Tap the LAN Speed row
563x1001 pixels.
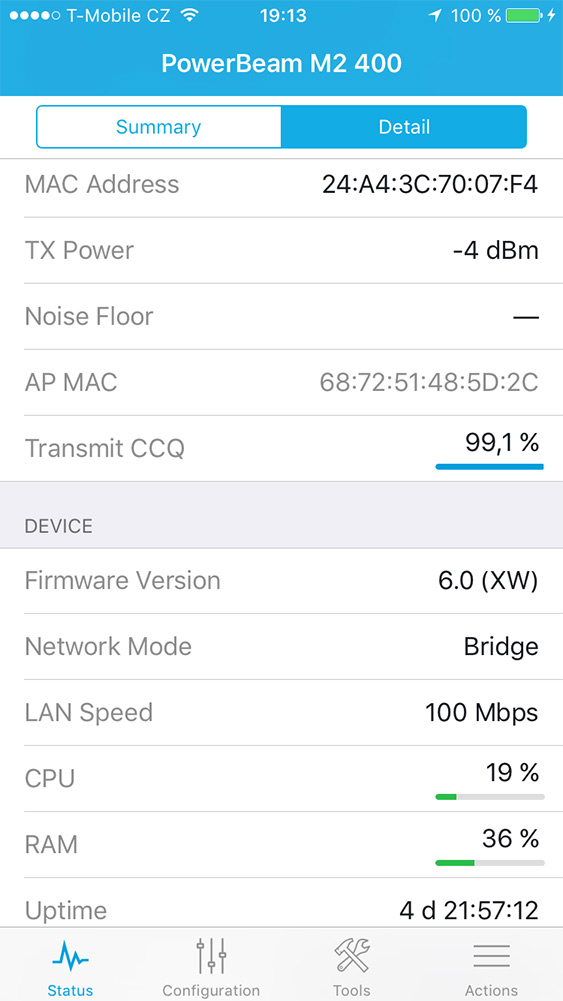282,712
